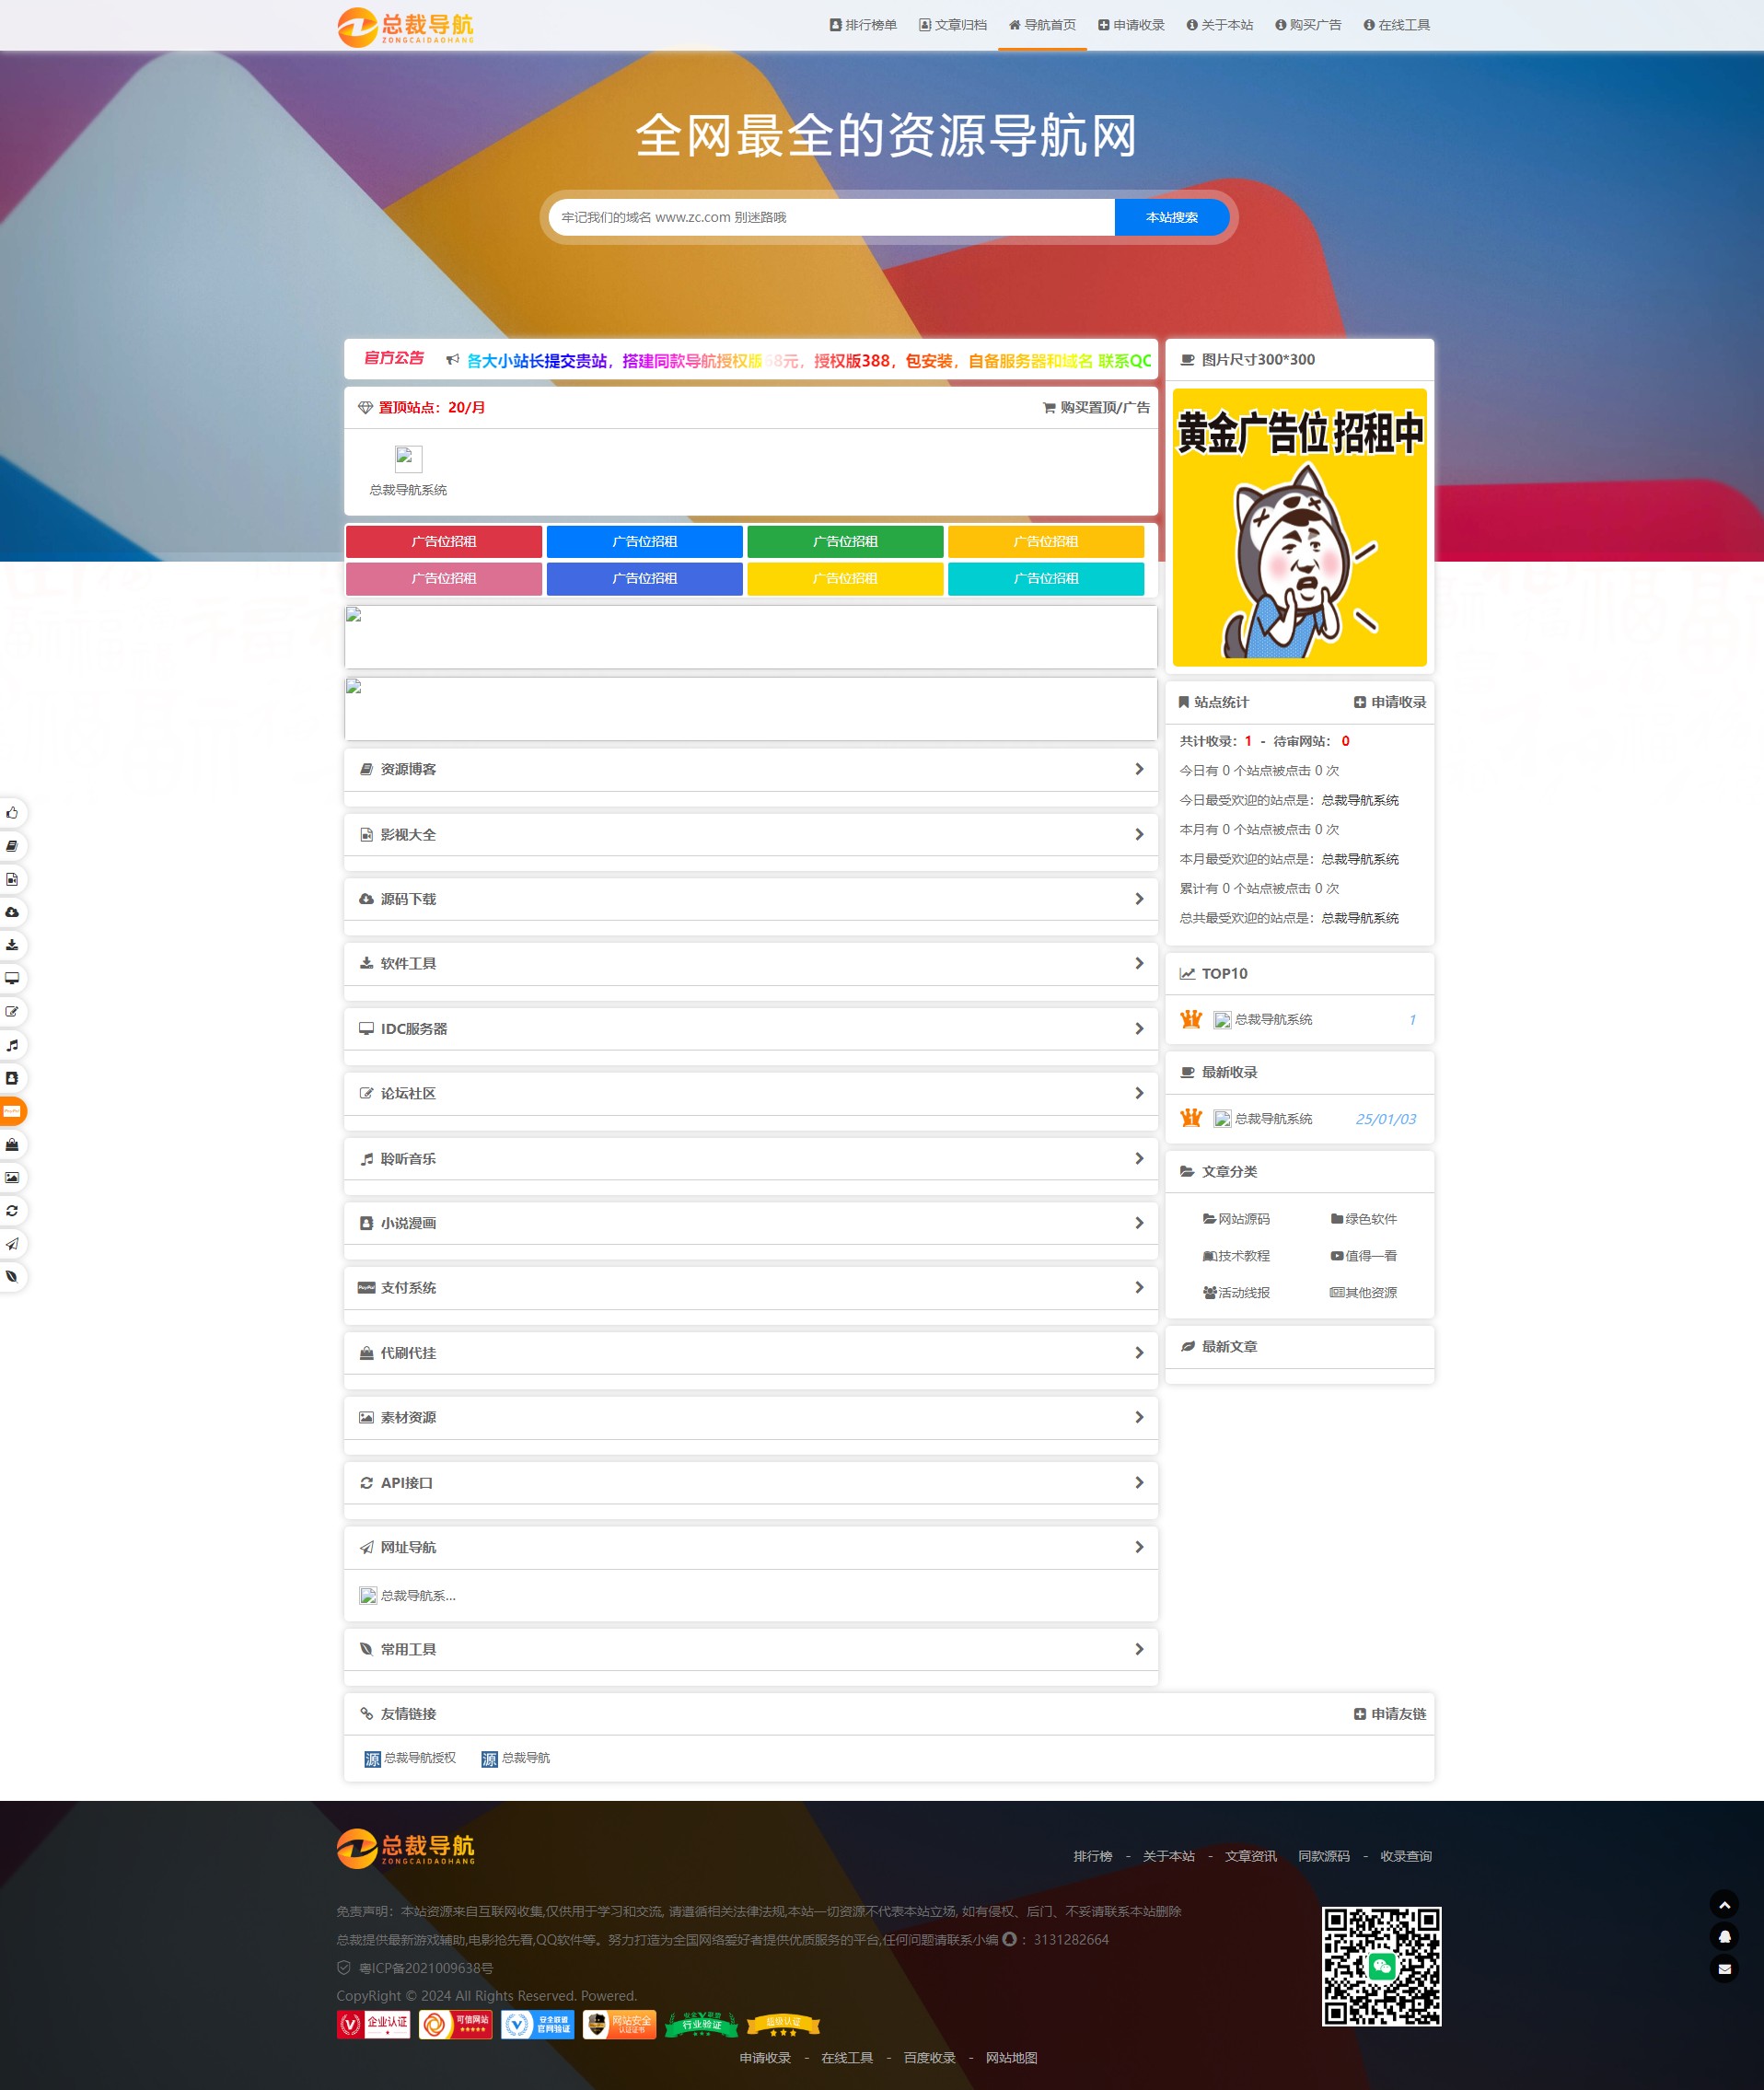The image size is (1764, 2090).
Task: Click the envelope mail floating round icon
Action: point(1724,1969)
